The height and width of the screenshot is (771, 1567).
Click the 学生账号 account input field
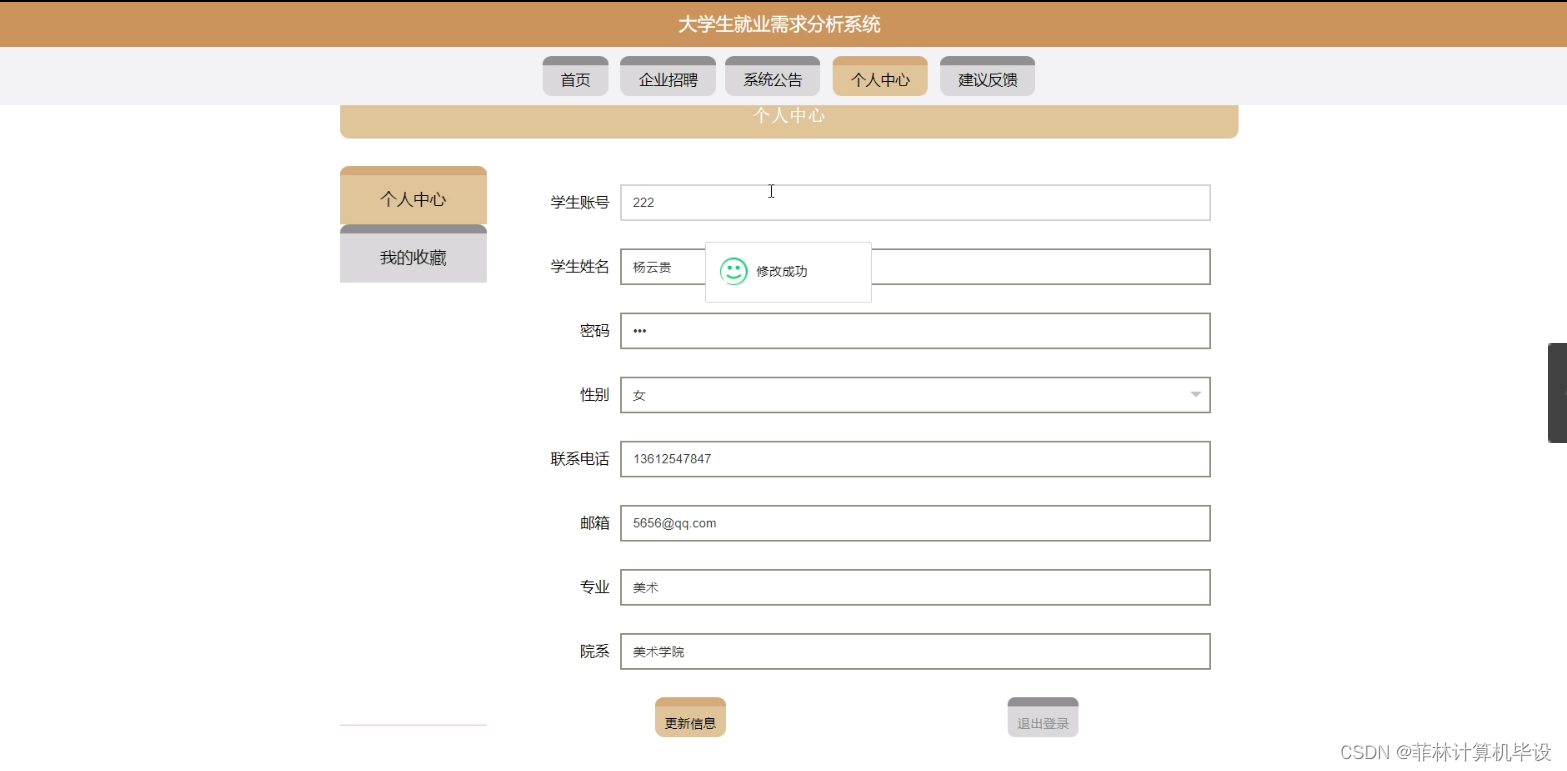pos(915,202)
